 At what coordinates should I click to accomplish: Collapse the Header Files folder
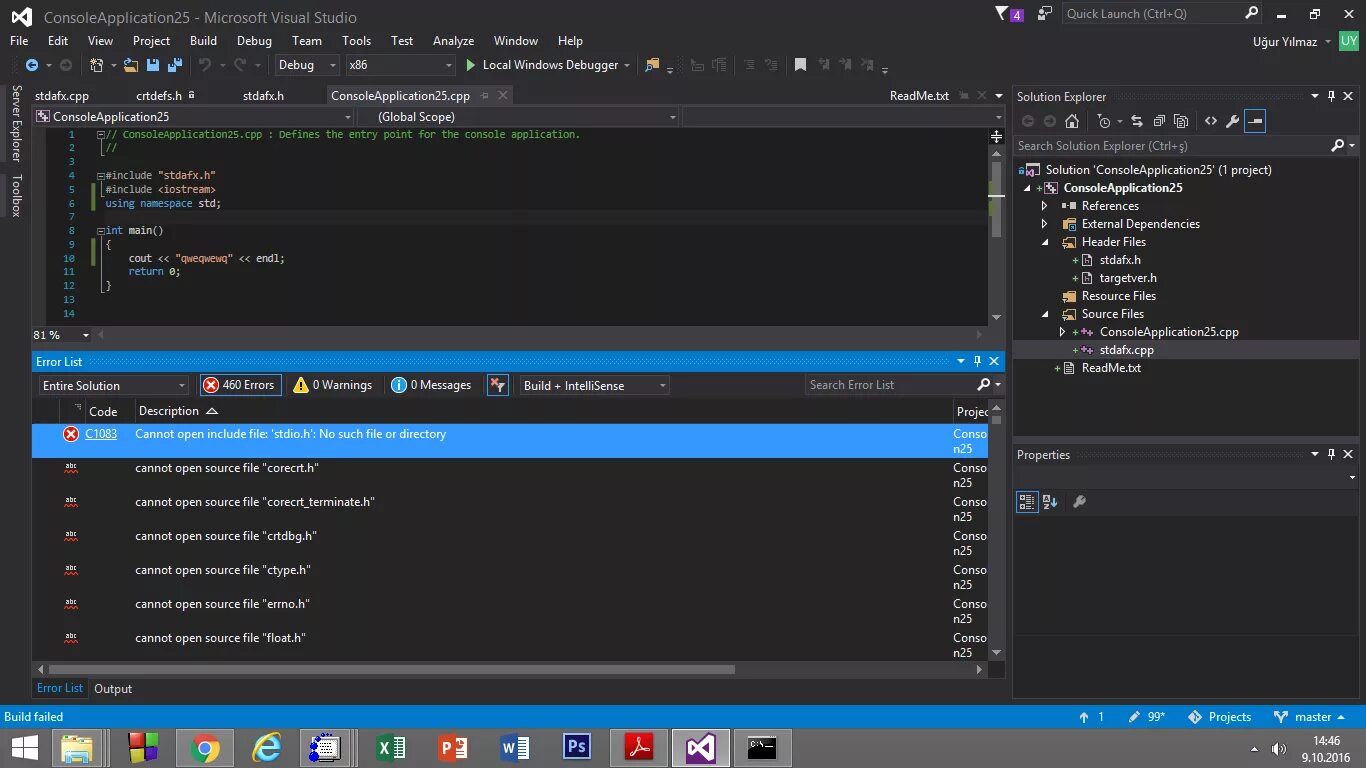pos(1044,242)
